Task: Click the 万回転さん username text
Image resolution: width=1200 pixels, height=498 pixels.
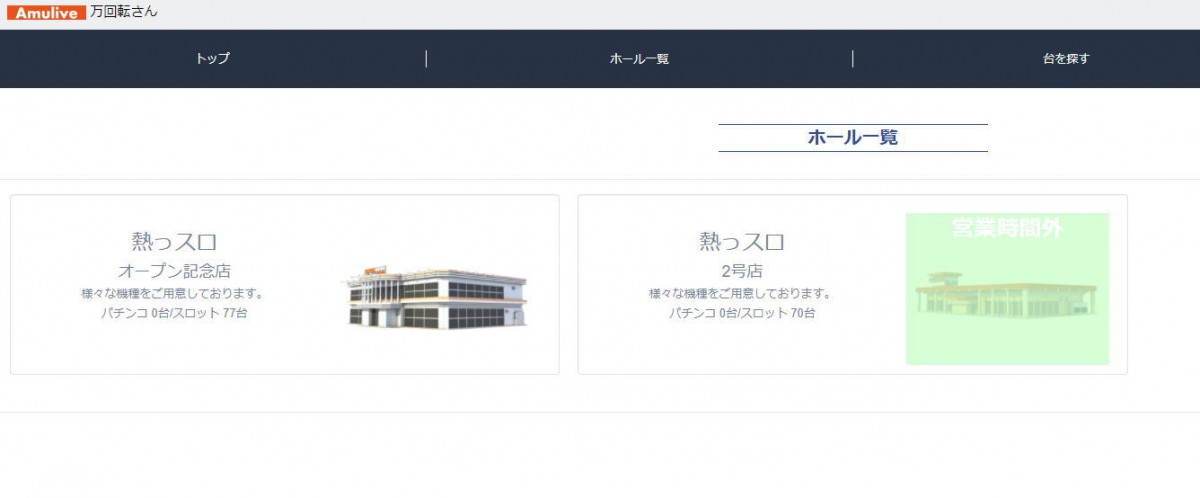Action: click(x=124, y=12)
